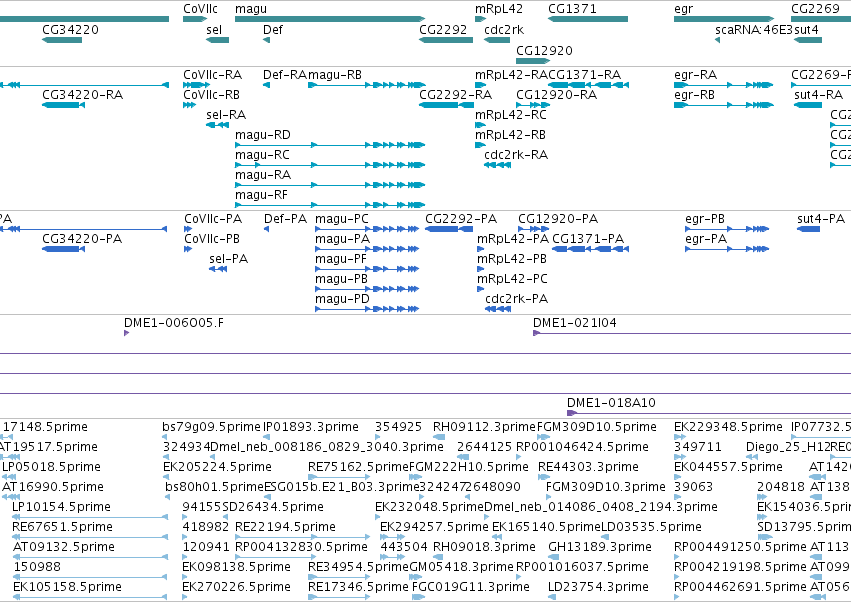Click the mRpL42-RC transcript
The height and width of the screenshot is (602, 851).
tap(480, 125)
